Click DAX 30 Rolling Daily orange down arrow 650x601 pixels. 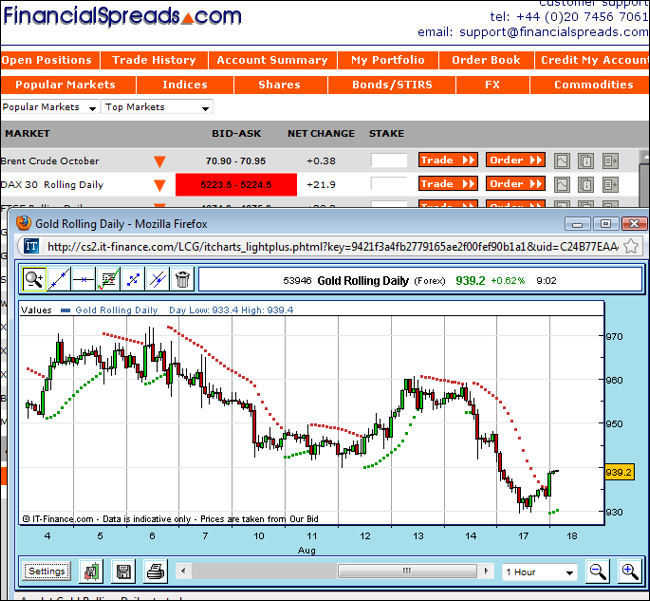point(160,185)
